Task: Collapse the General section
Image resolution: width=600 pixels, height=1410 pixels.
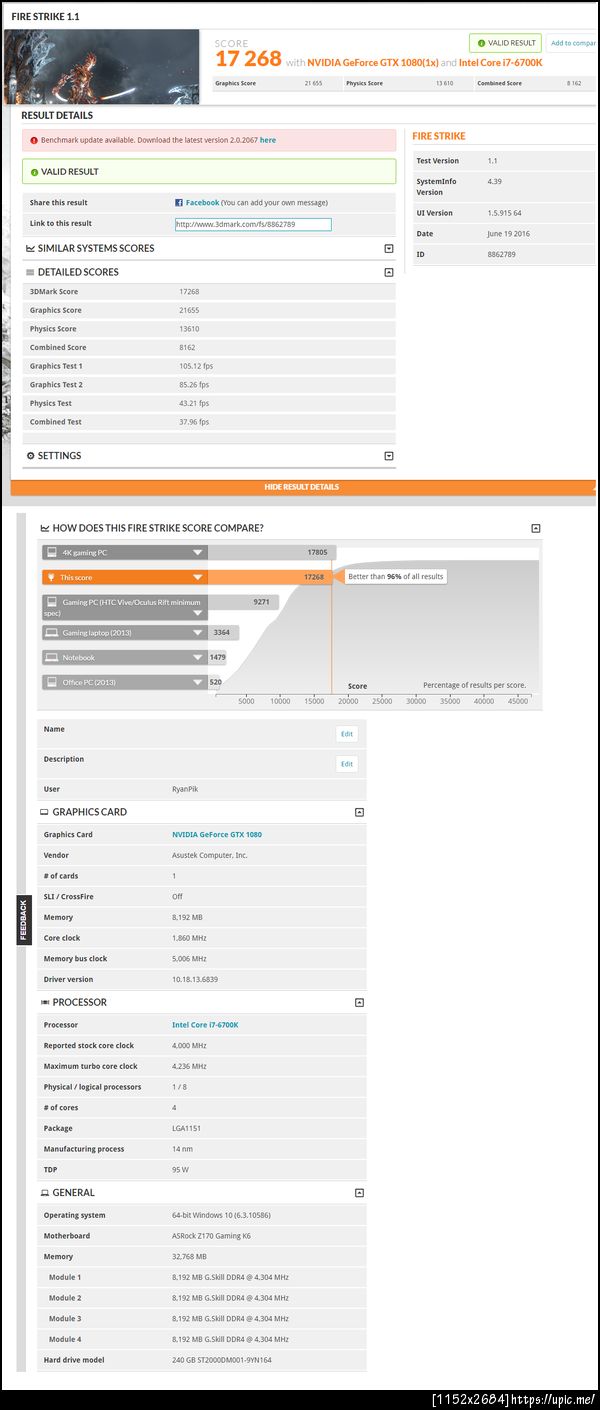Action: pos(360,1192)
